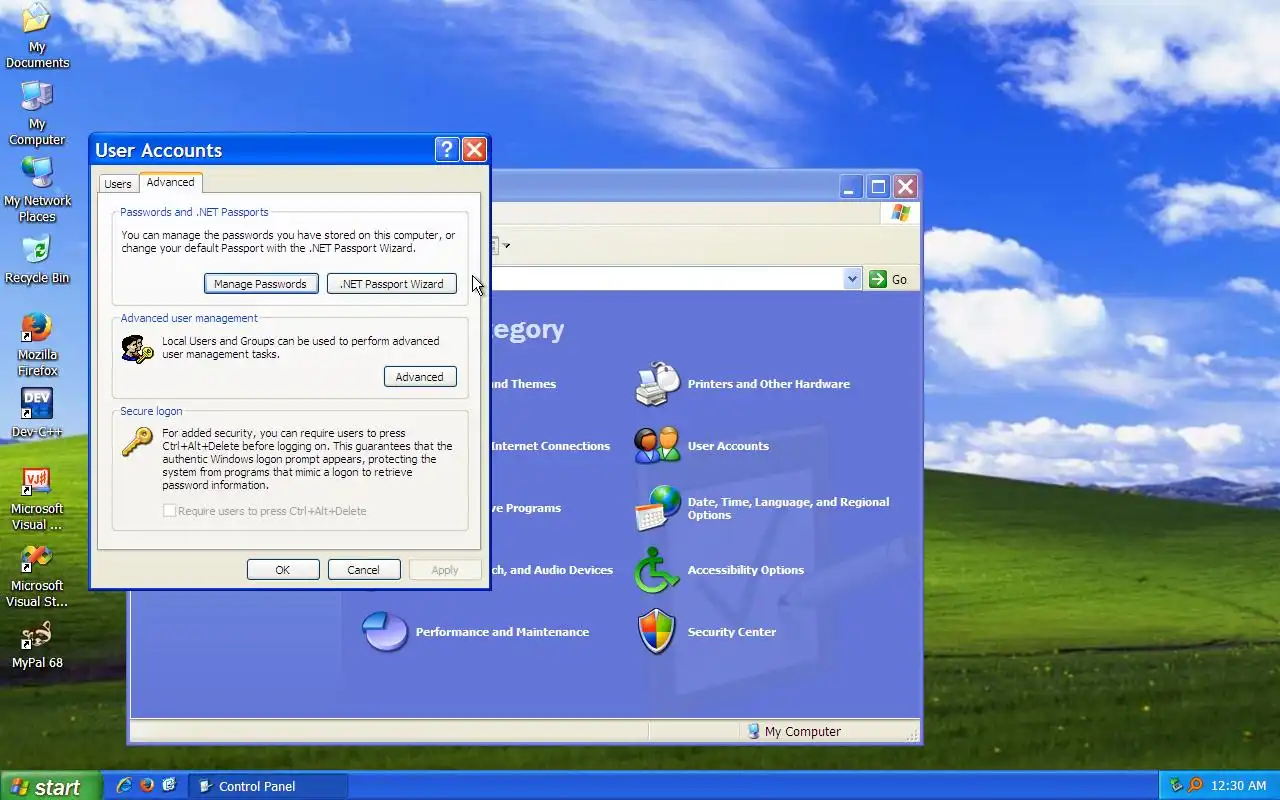Open the User Accounts category link
Screen dimensions: 1280x800
tap(728, 446)
